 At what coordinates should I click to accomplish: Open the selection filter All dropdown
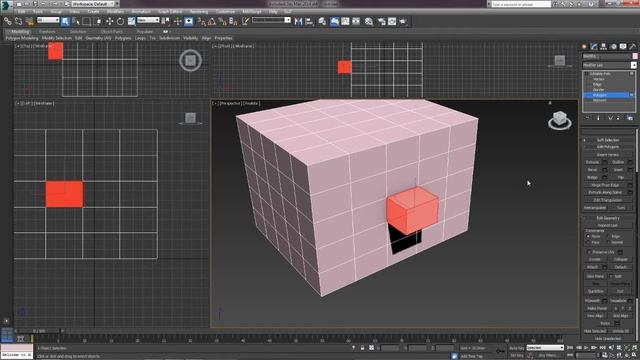pyautogui.click(x=48, y=20)
